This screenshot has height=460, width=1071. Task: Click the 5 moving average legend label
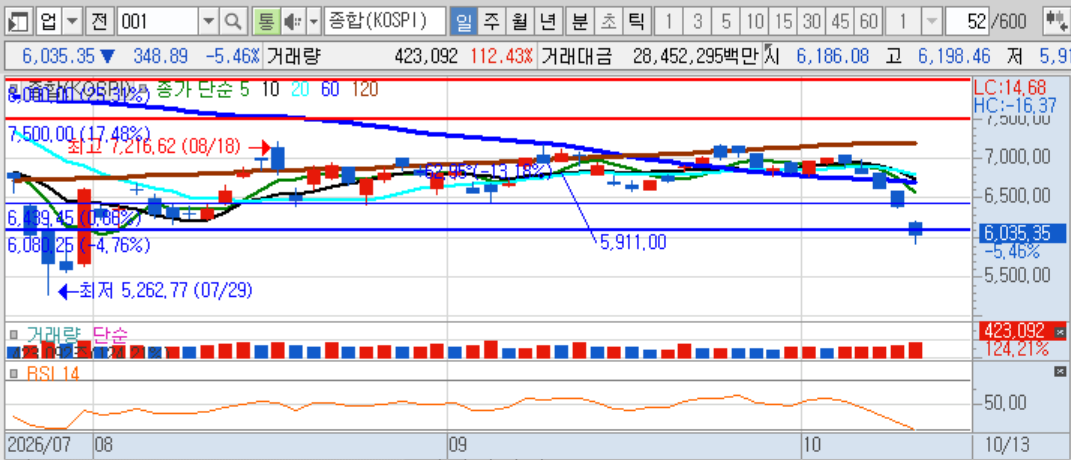tap(245, 89)
